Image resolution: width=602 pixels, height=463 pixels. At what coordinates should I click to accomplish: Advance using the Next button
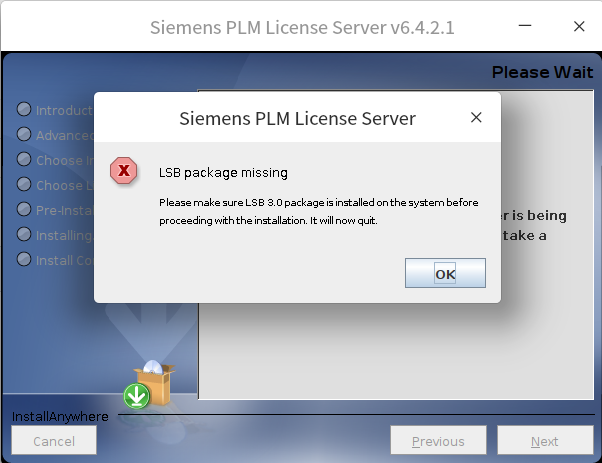click(545, 441)
